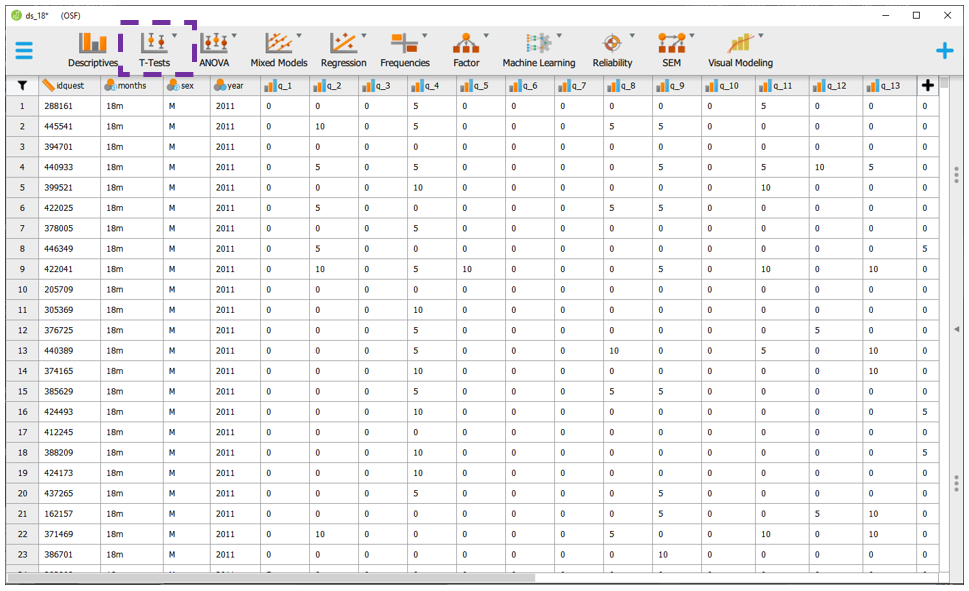This screenshot has width=969, height=591.
Task: Click the filter funnel icon
Action: (22, 86)
